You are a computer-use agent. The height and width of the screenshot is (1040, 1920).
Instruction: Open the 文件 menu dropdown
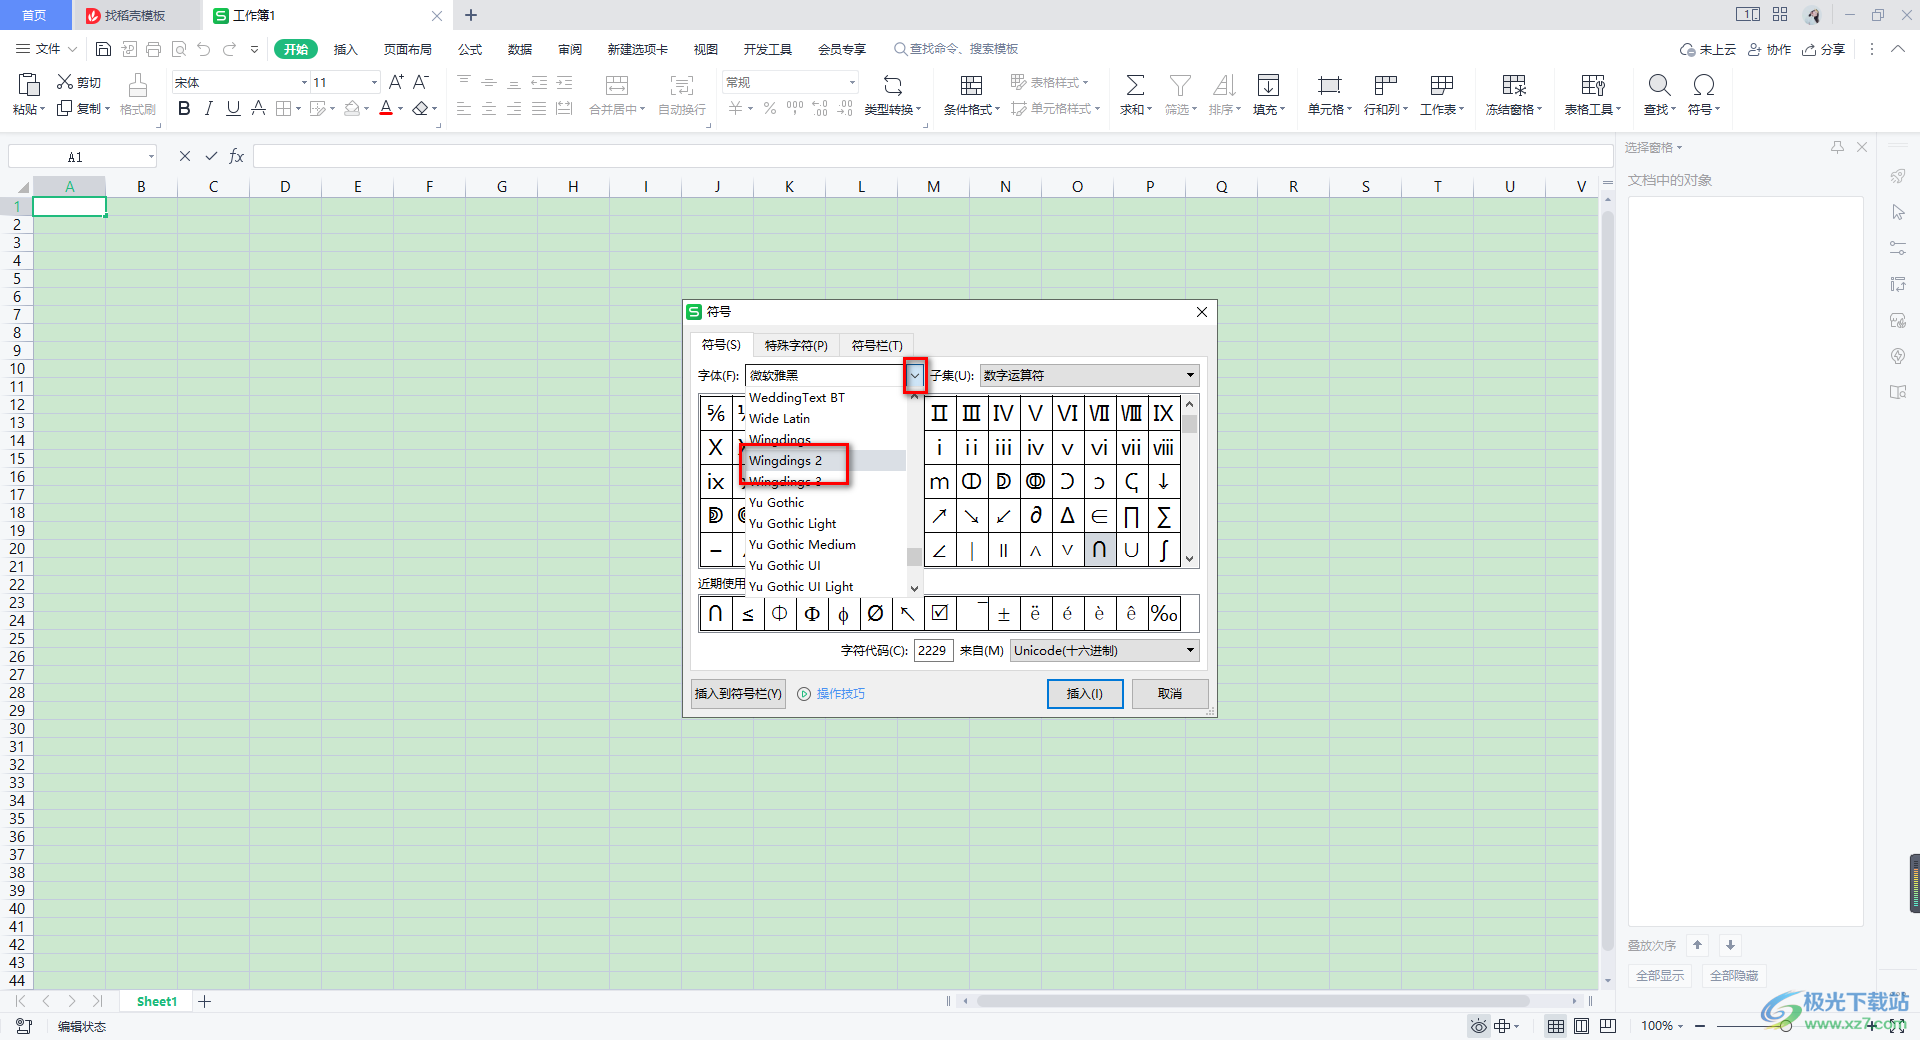click(47, 49)
